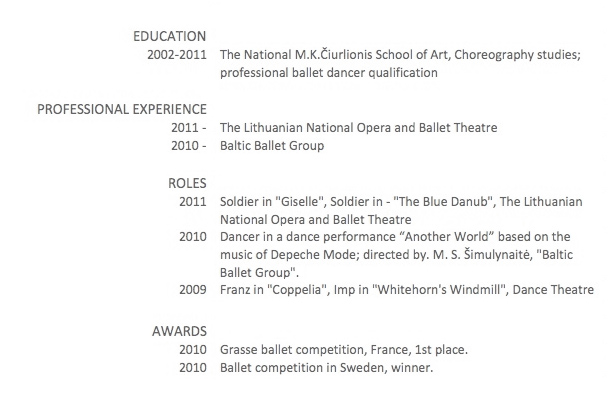Click the Ballet competition in Sweden line

(x=326, y=367)
